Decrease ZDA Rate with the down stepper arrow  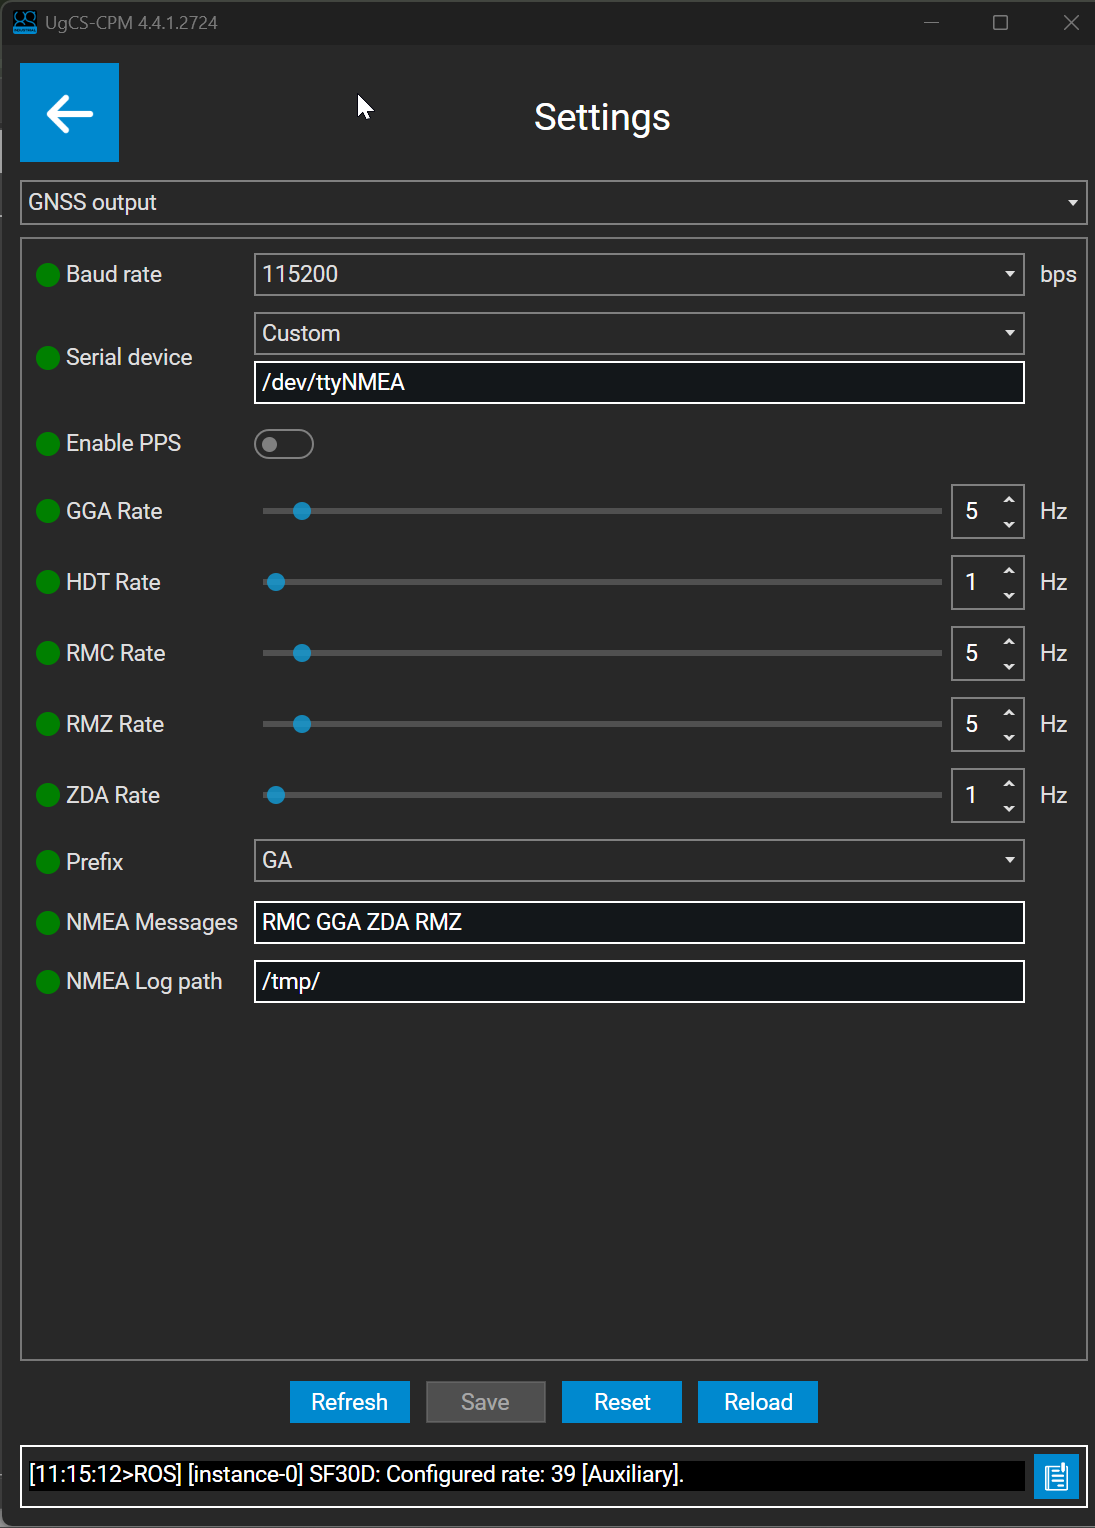click(1009, 807)
